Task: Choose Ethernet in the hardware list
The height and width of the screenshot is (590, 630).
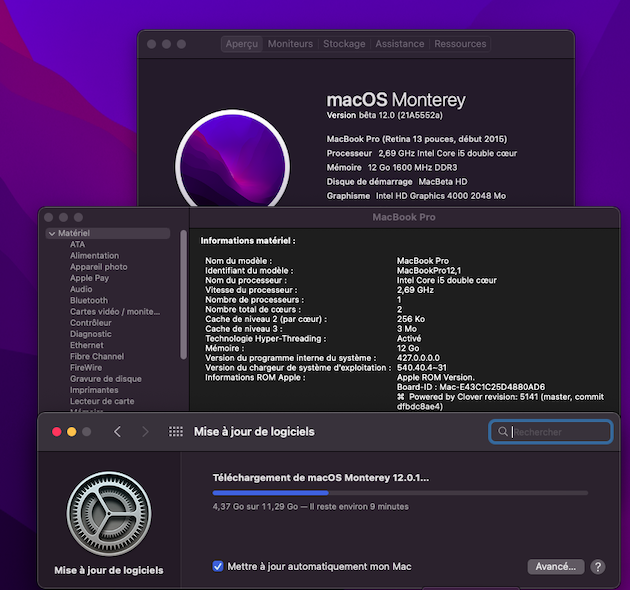Action: click(87, 345)
